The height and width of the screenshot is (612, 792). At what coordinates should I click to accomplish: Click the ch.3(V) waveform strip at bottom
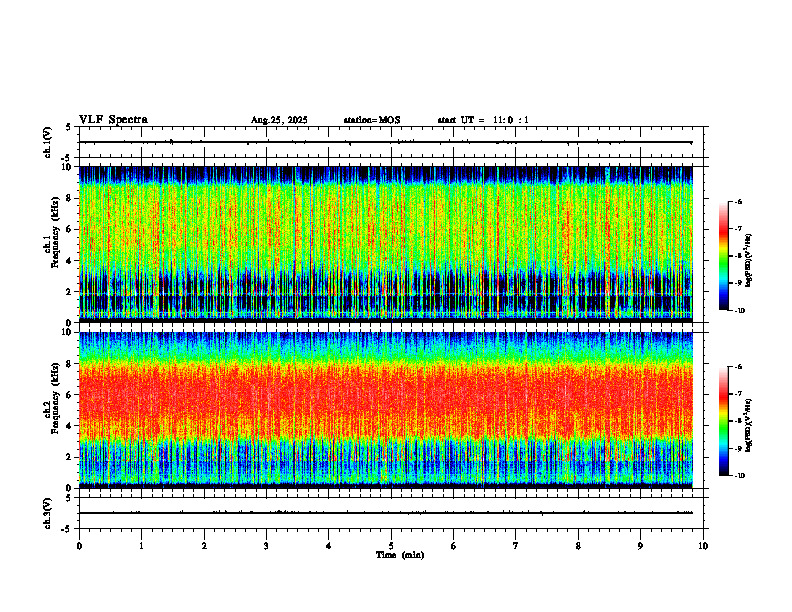391,513
